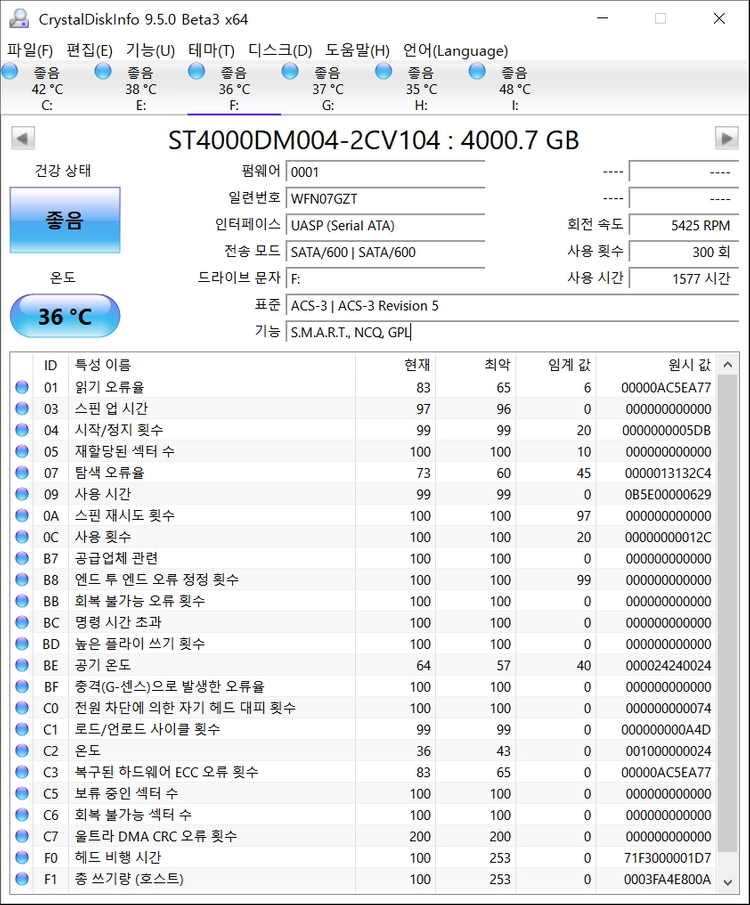Click status icon of 총 쓰기량 (호스트) row
This screenshot has width=750, height=905.
pyautogui.click(x=22, y=878)
